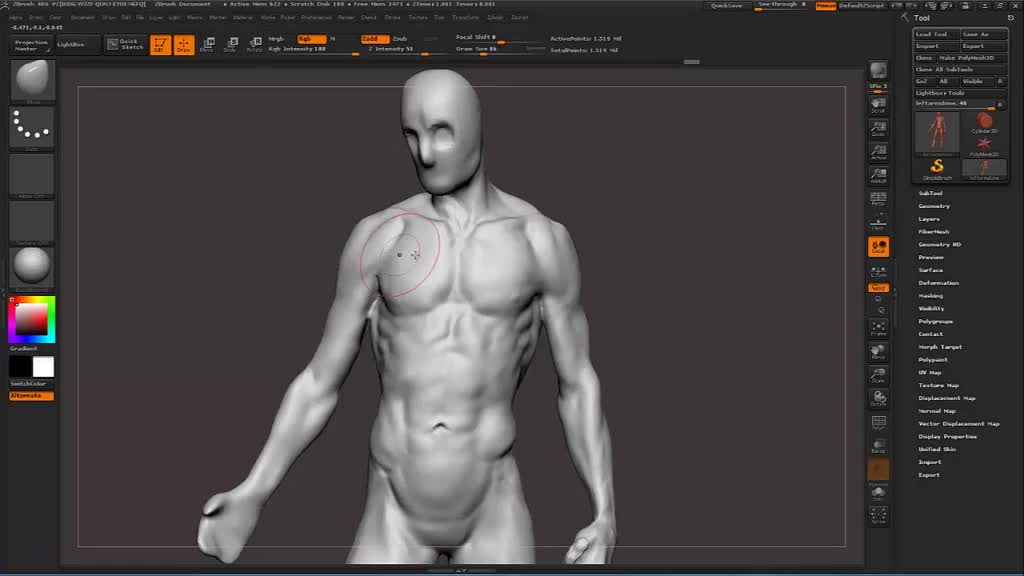1024x576 pixels.
Task: Toggle Zadd sculpt mode
Action: (374, 39)
